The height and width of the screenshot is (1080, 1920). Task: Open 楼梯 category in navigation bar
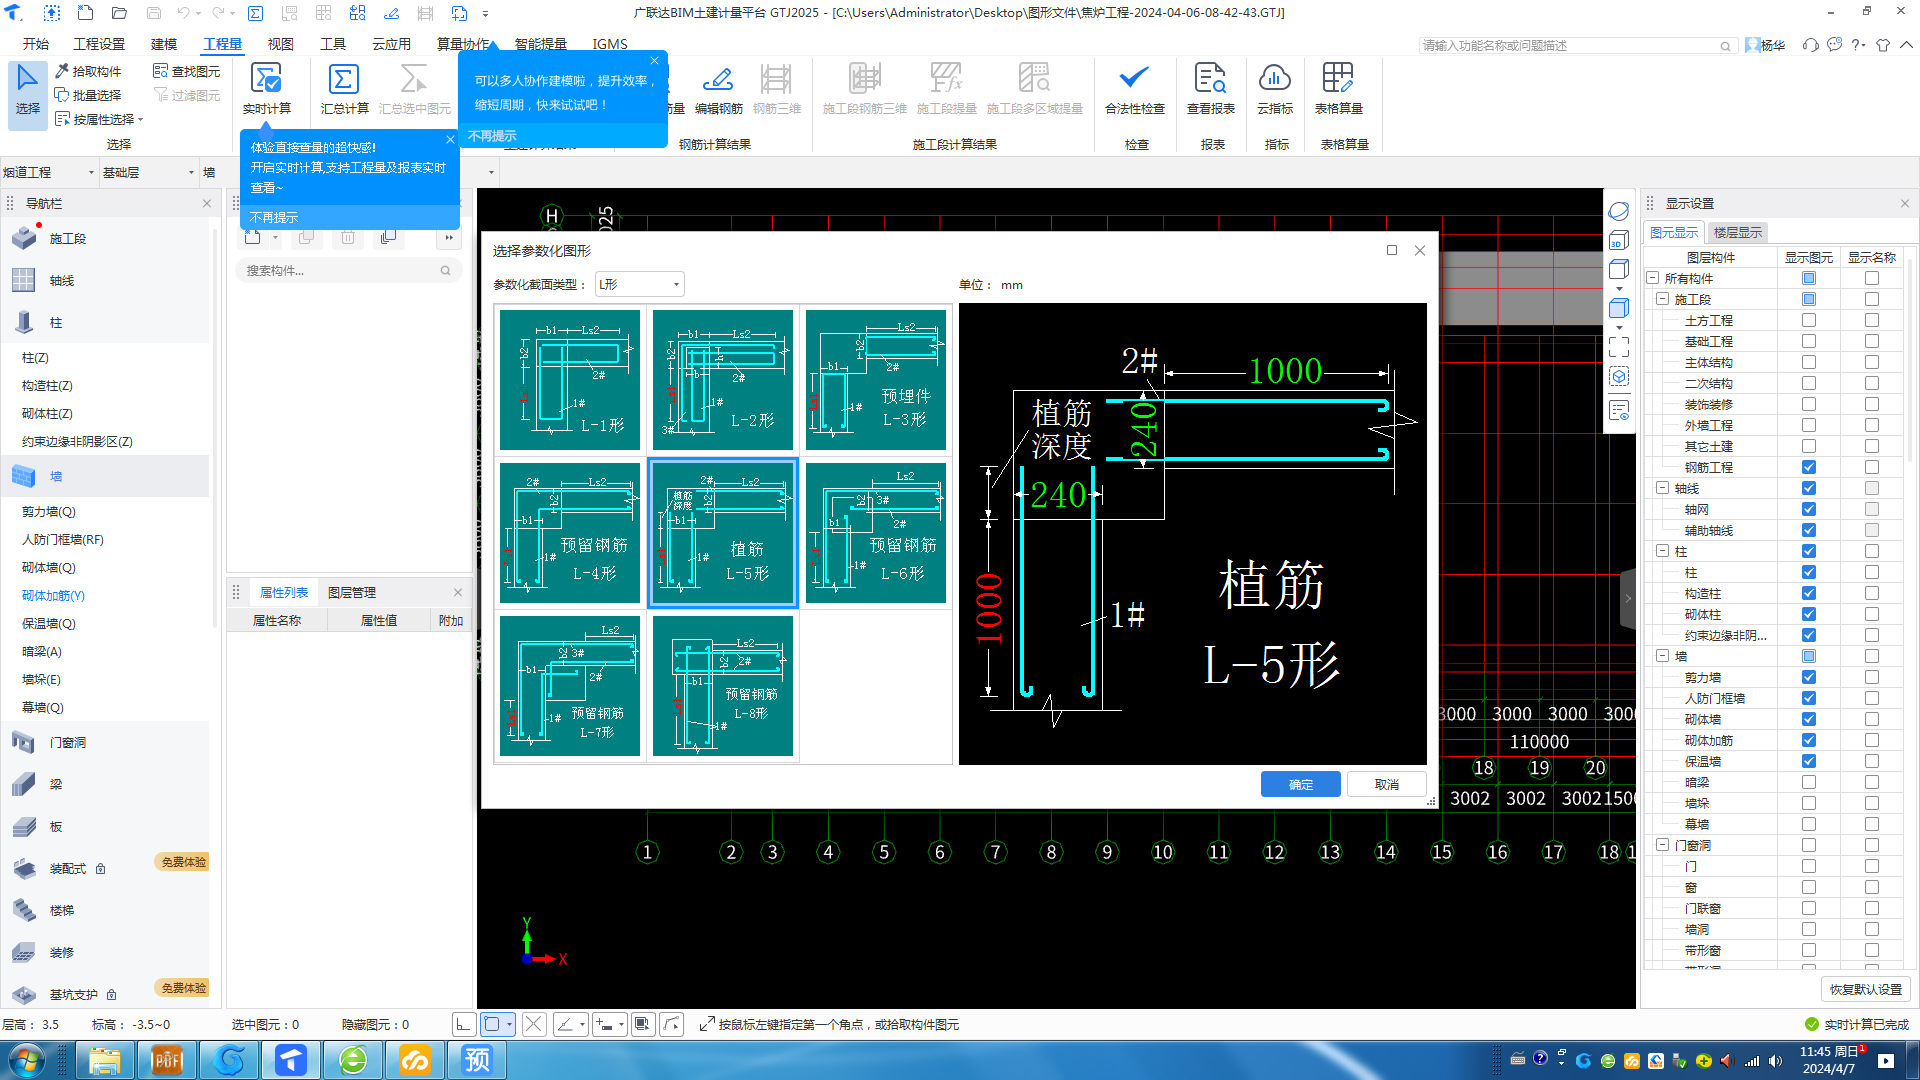point(62,911)
